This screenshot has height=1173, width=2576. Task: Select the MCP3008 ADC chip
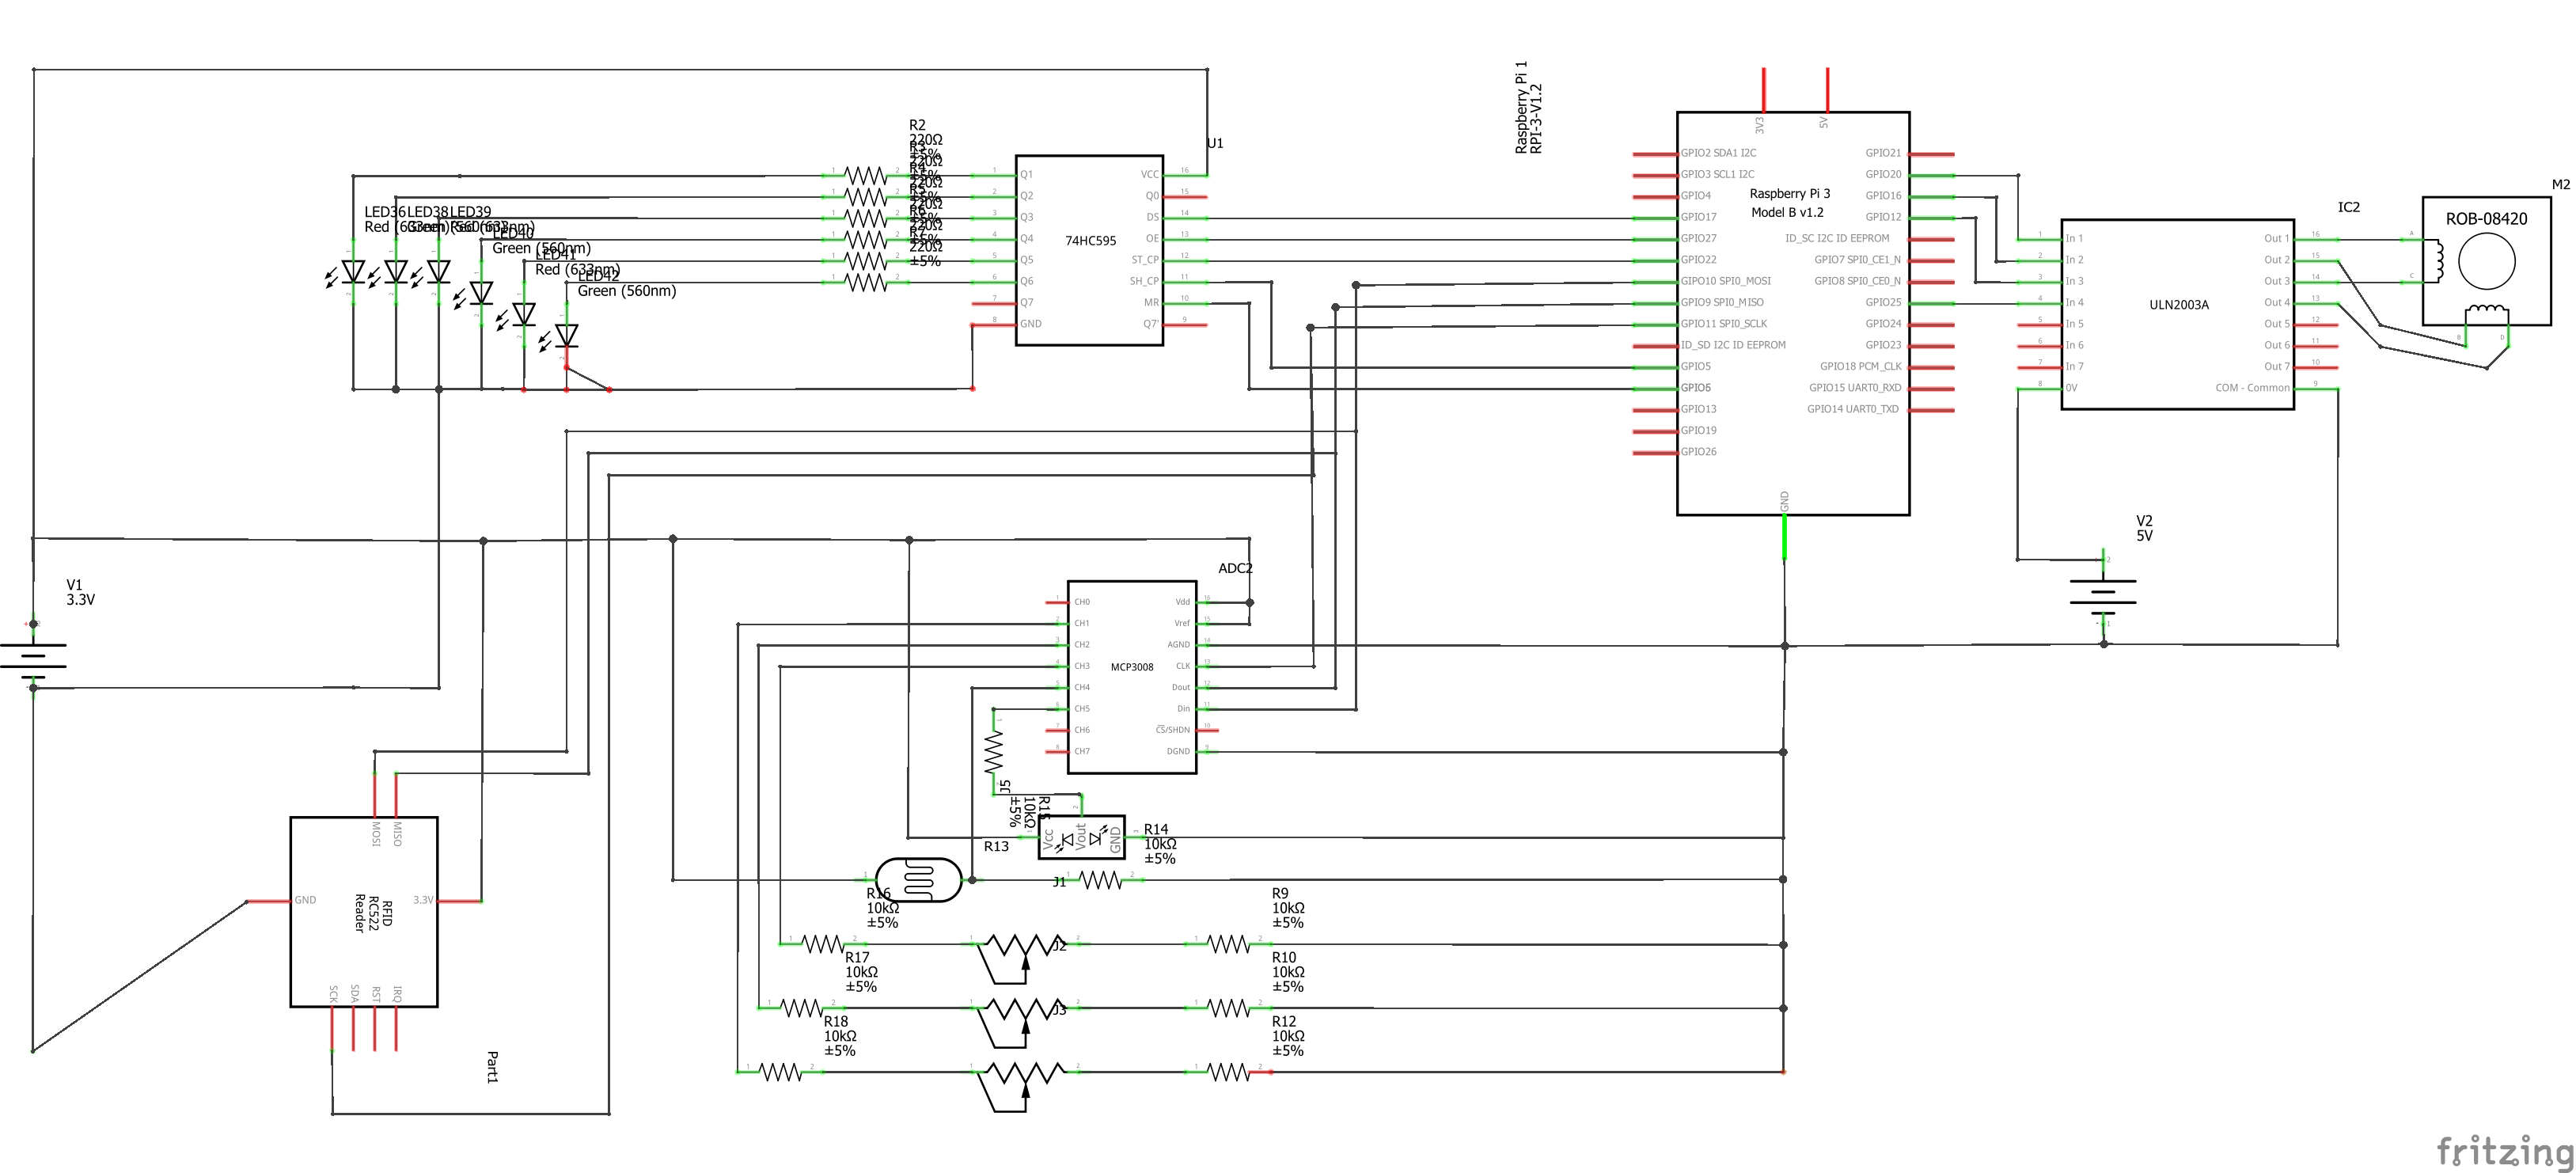pyautogui.click(x=1132, y=677)
